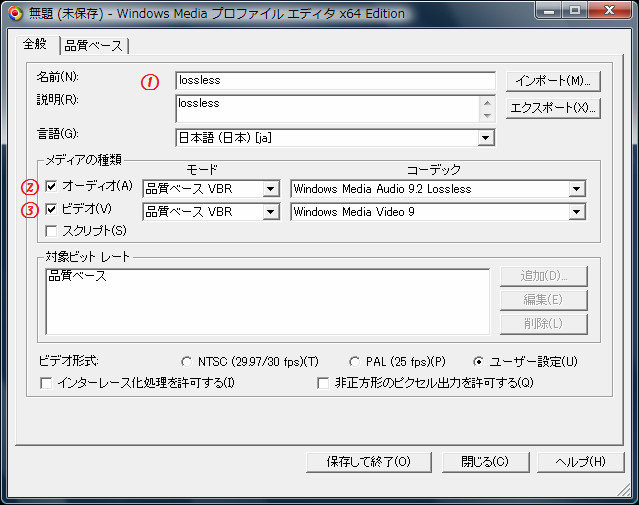Click the application icon in title bar

tap(14, 13)
